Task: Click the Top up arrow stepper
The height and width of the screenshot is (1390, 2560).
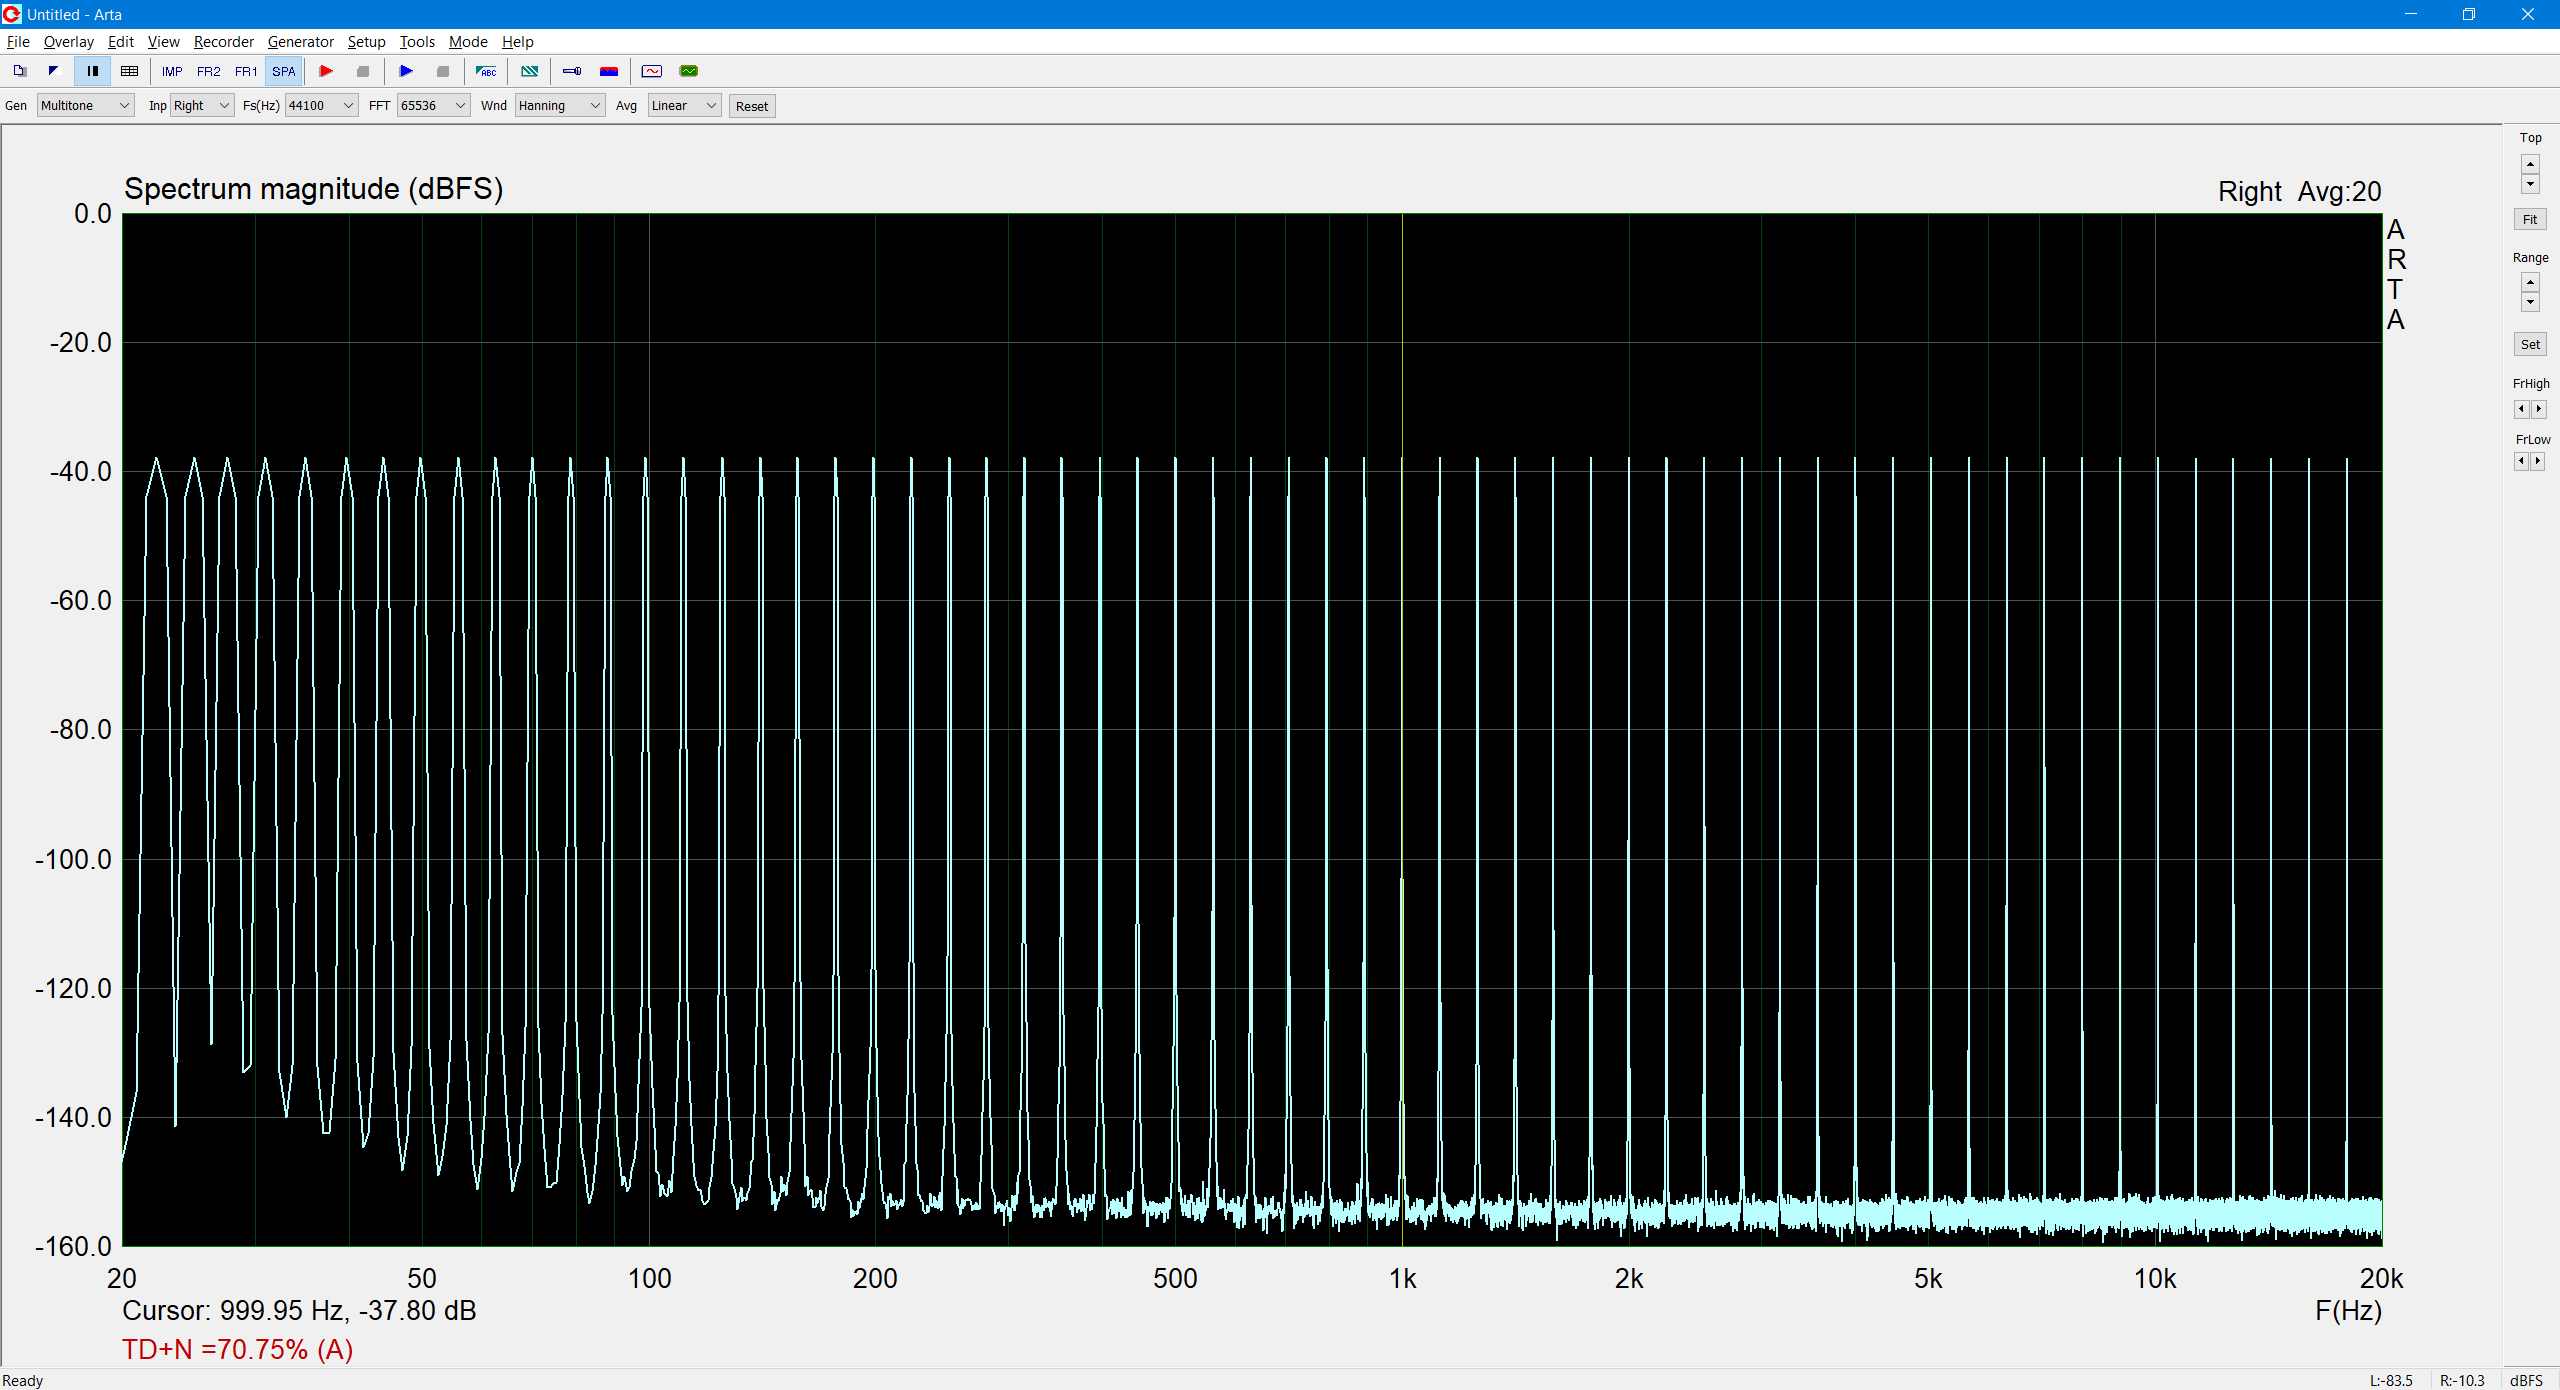Action: (x=2530, y=163)
